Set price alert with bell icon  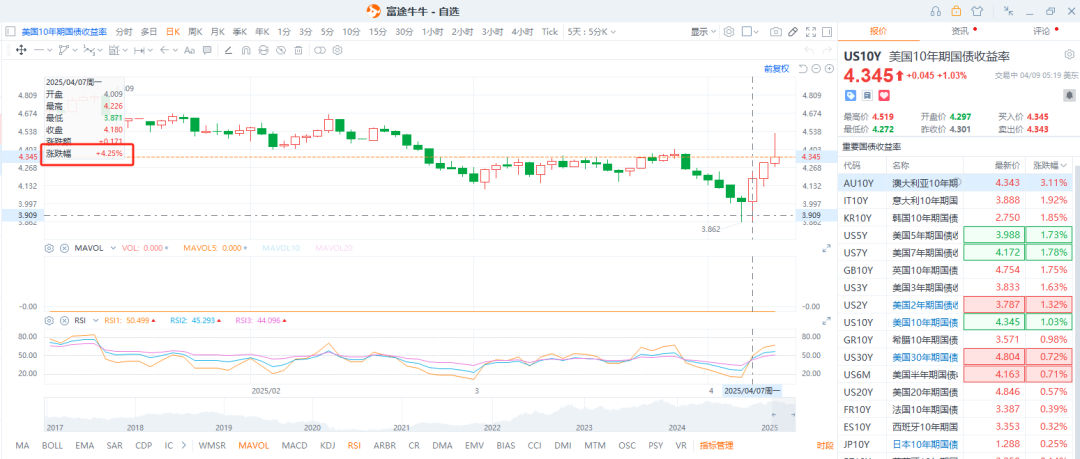pos(1069,95)
